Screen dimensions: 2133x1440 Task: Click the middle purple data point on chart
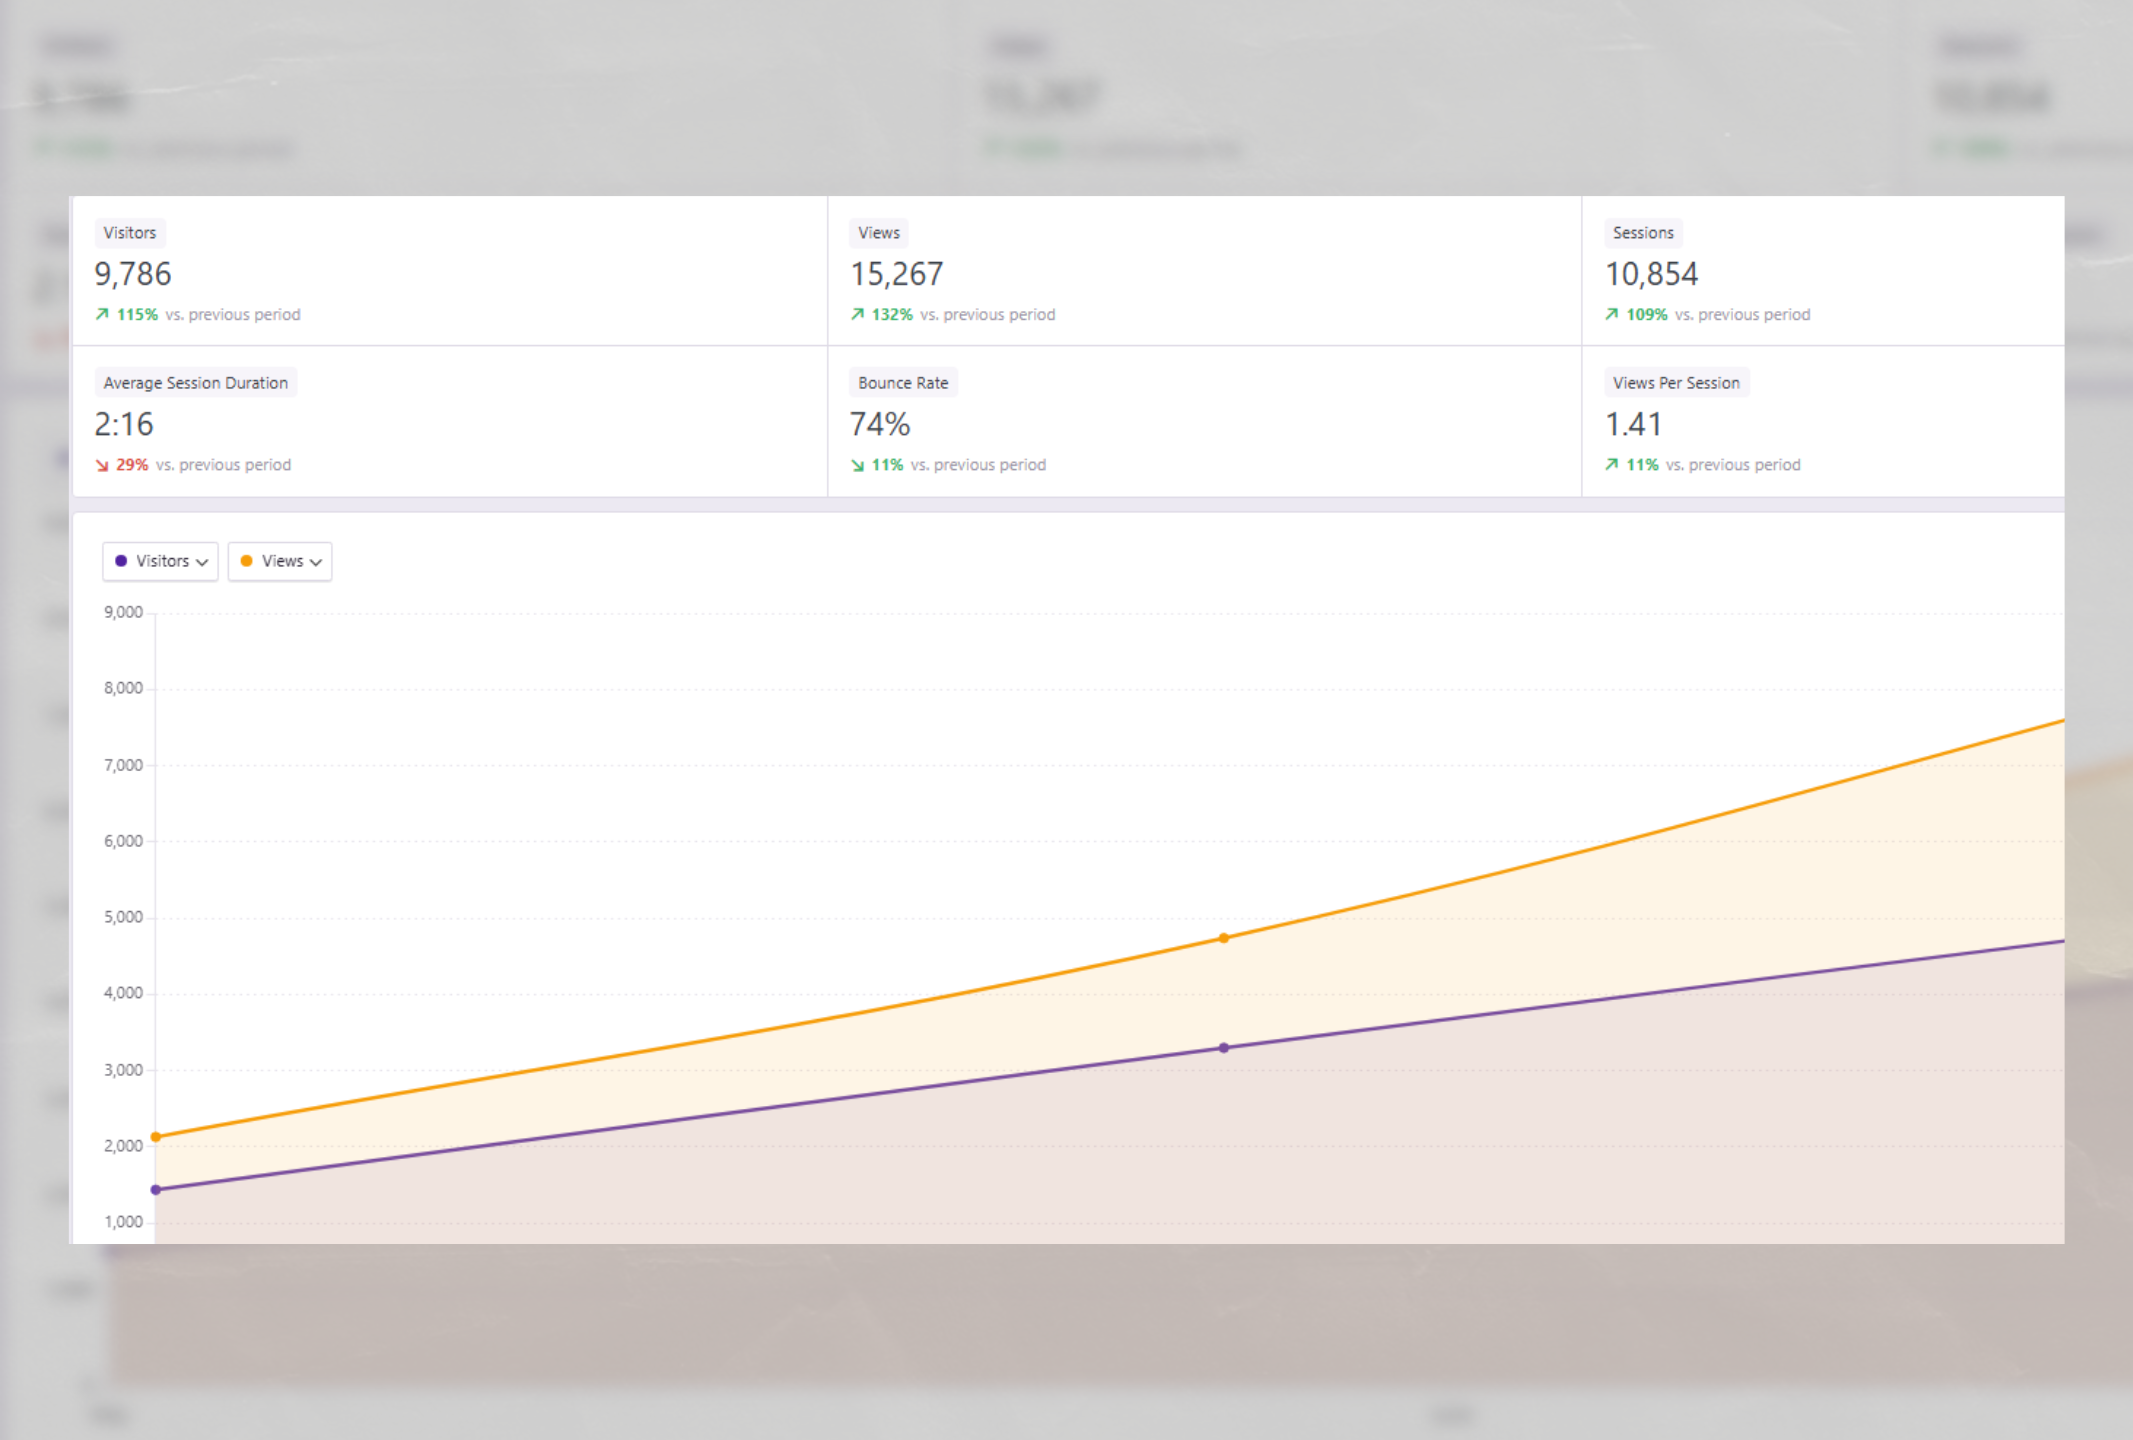(1223, 1048)
